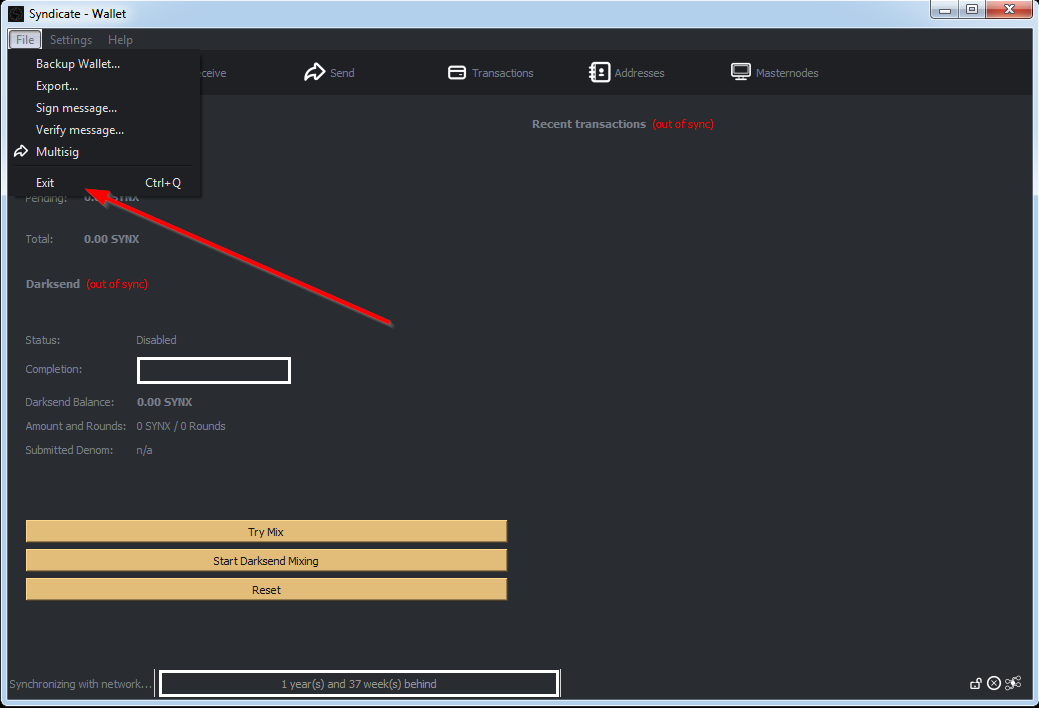This screenshot has width=1039, height=708.
Task: Click the Syndicate logo in title bar
Action: [16, 14]
